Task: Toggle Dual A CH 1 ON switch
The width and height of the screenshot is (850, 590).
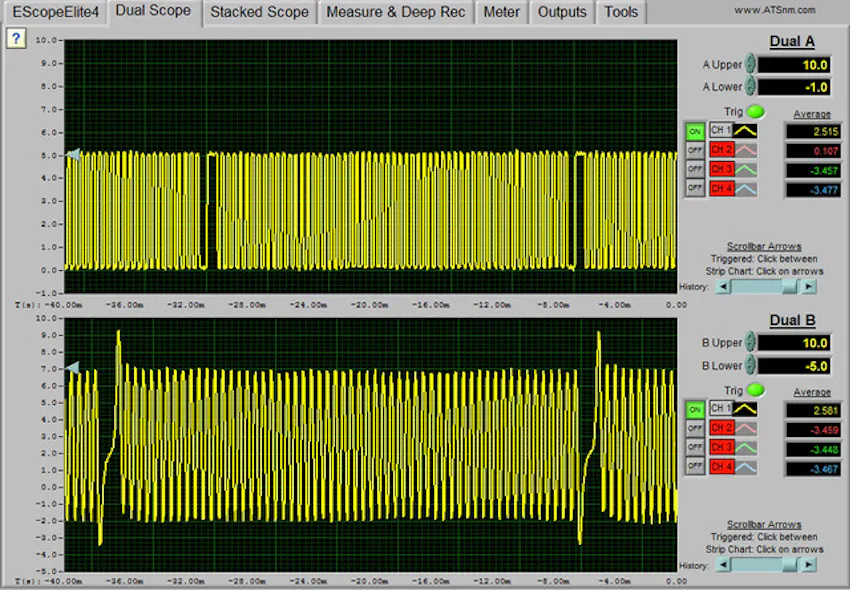Action: tap(695, 131)
